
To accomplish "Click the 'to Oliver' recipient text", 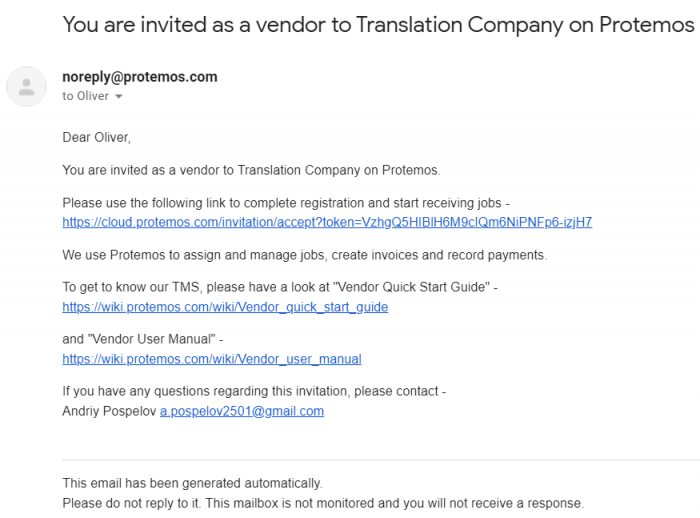I will 85,96.
